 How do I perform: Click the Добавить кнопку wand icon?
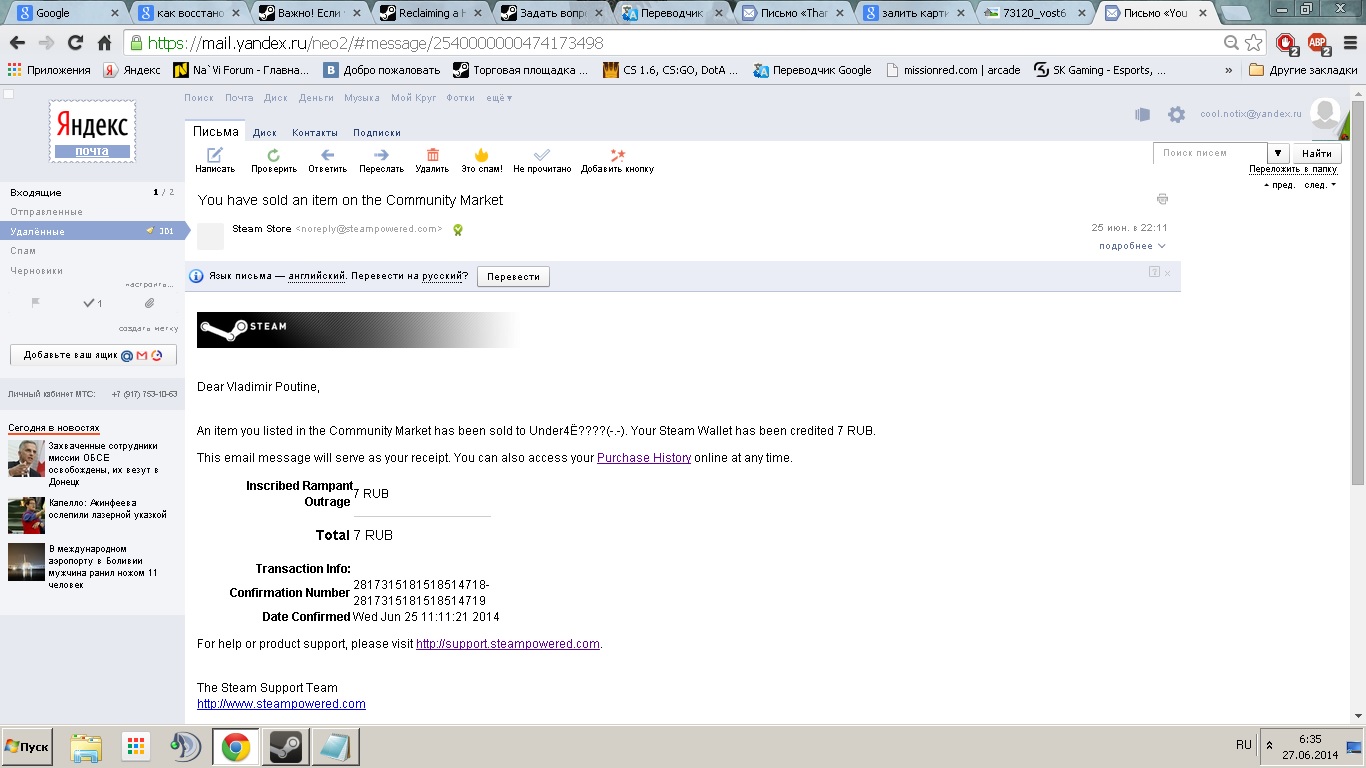617,155
